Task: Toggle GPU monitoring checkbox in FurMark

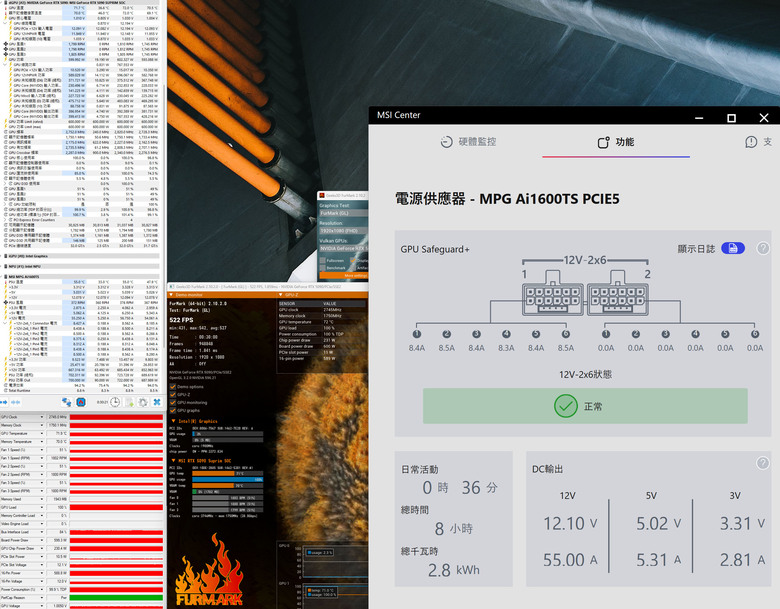Action: (x=173, y=403)
